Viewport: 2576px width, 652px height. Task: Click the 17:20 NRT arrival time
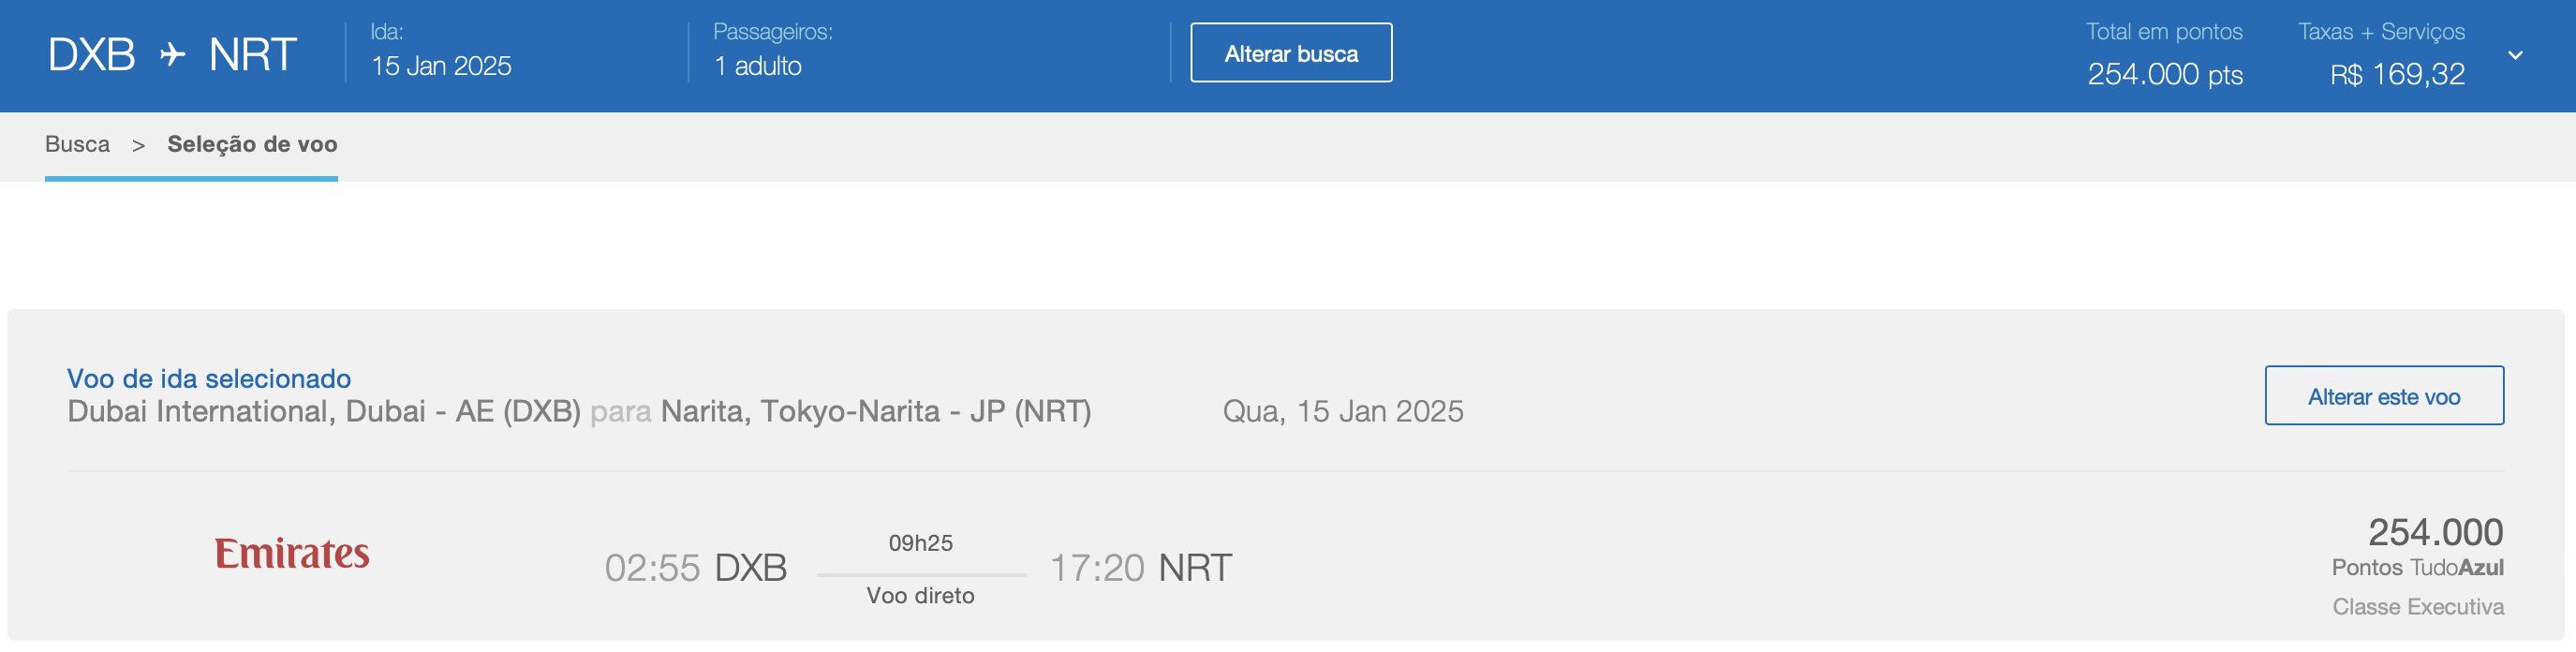click(1140, 568)
